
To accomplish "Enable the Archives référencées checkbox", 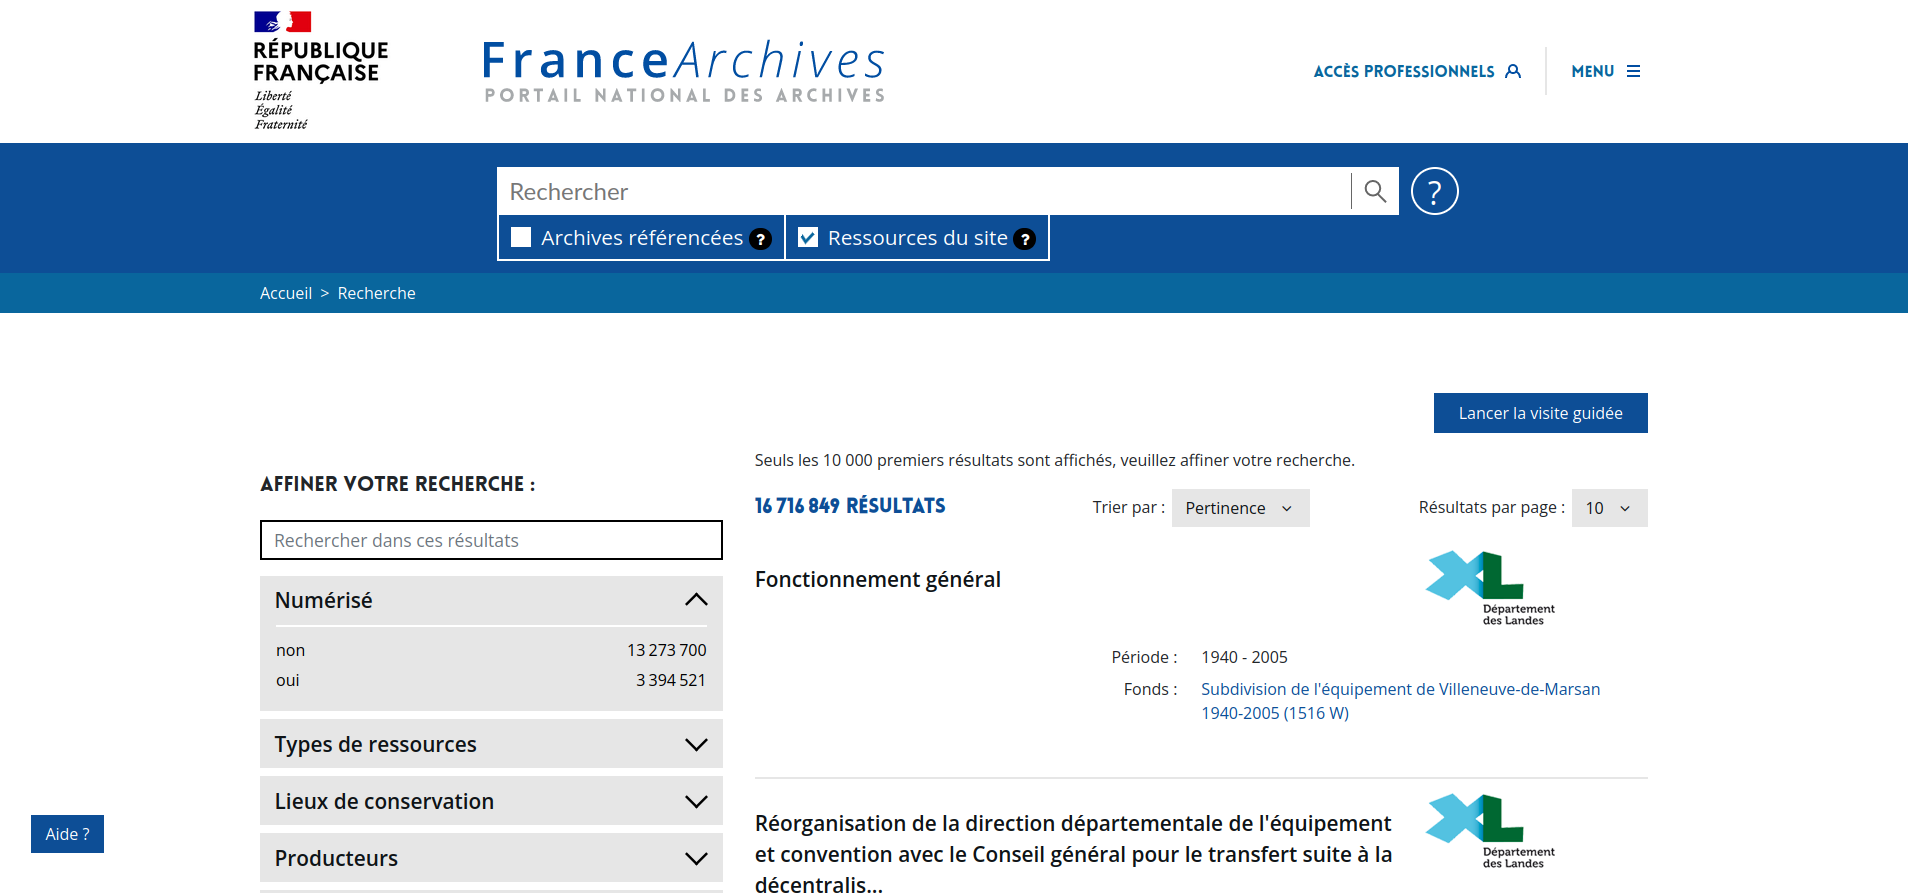I will 521,237.
